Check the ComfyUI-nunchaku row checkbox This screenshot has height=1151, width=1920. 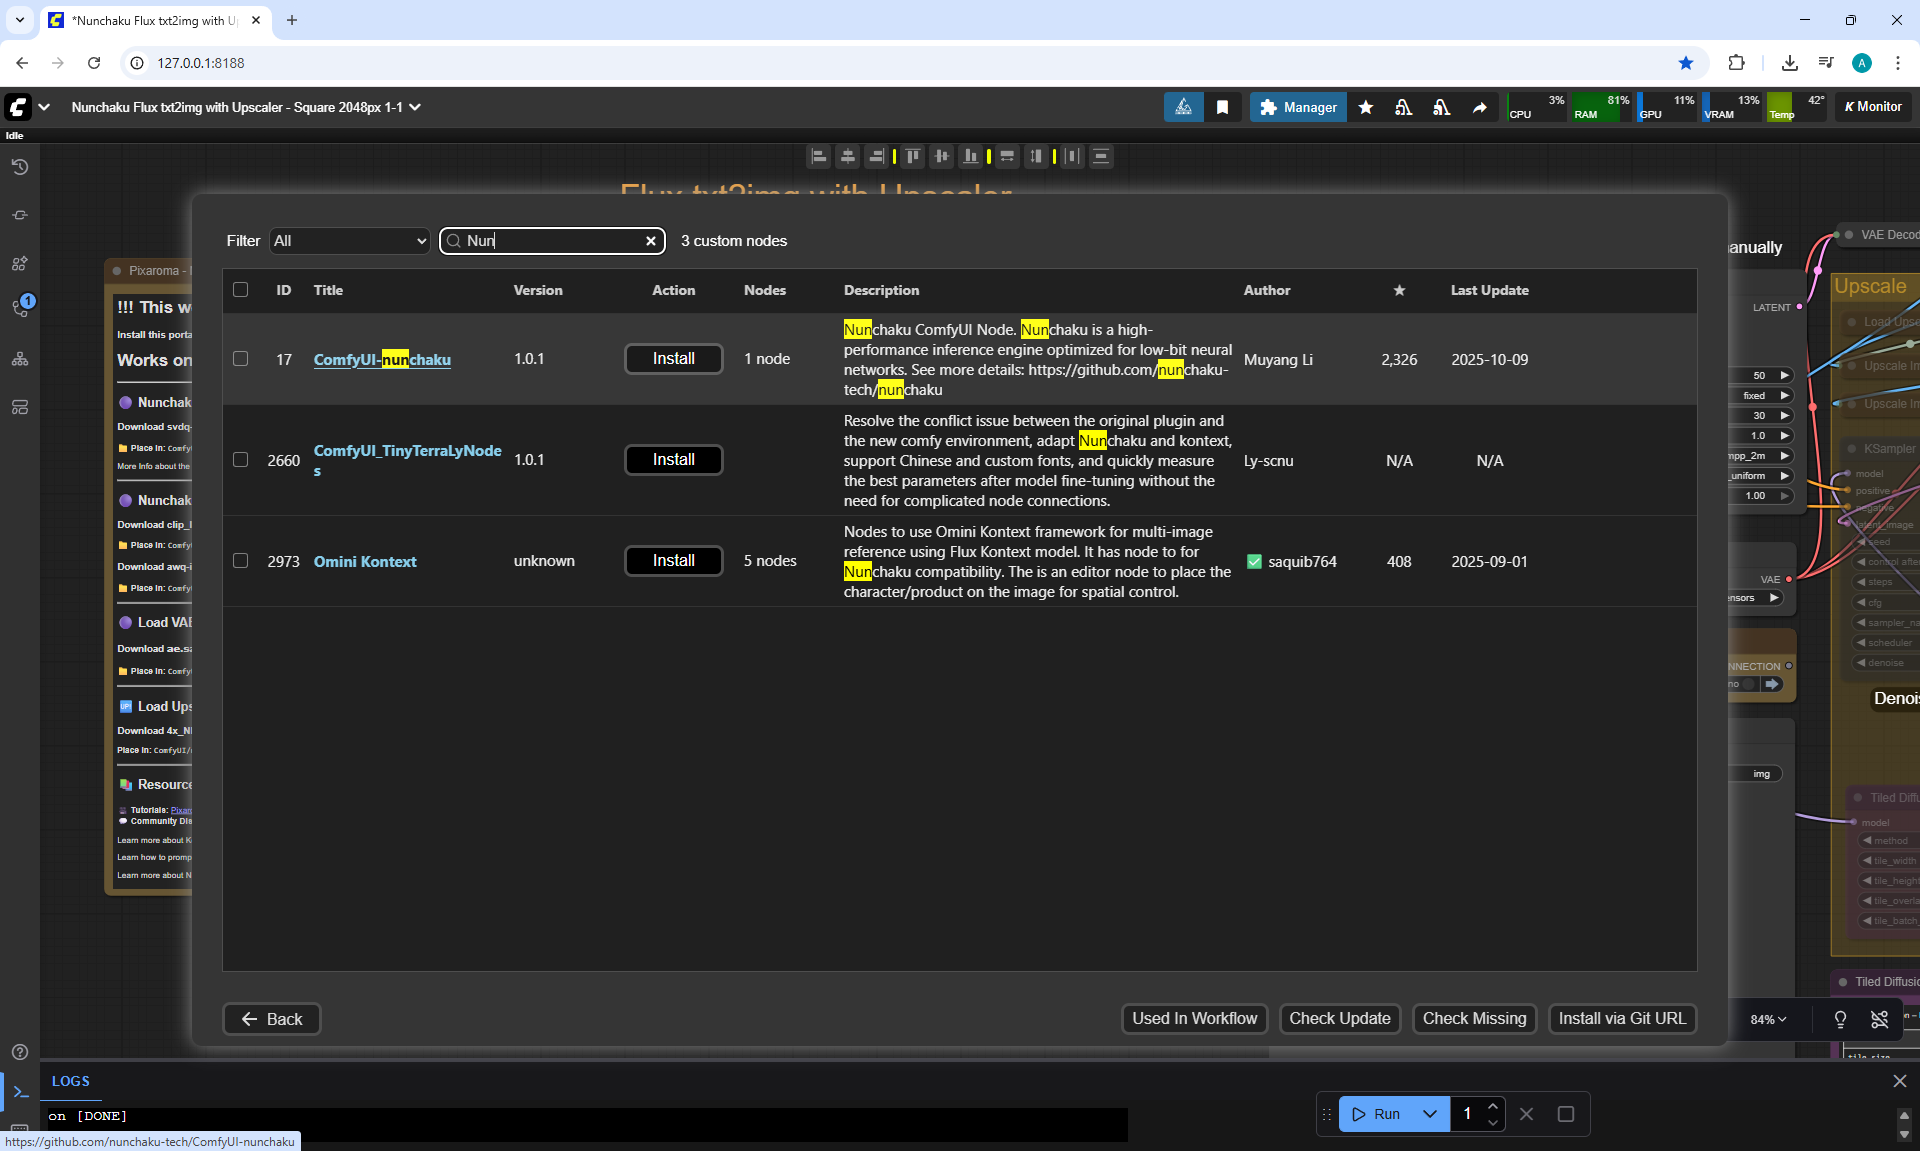tap(240, 359)
